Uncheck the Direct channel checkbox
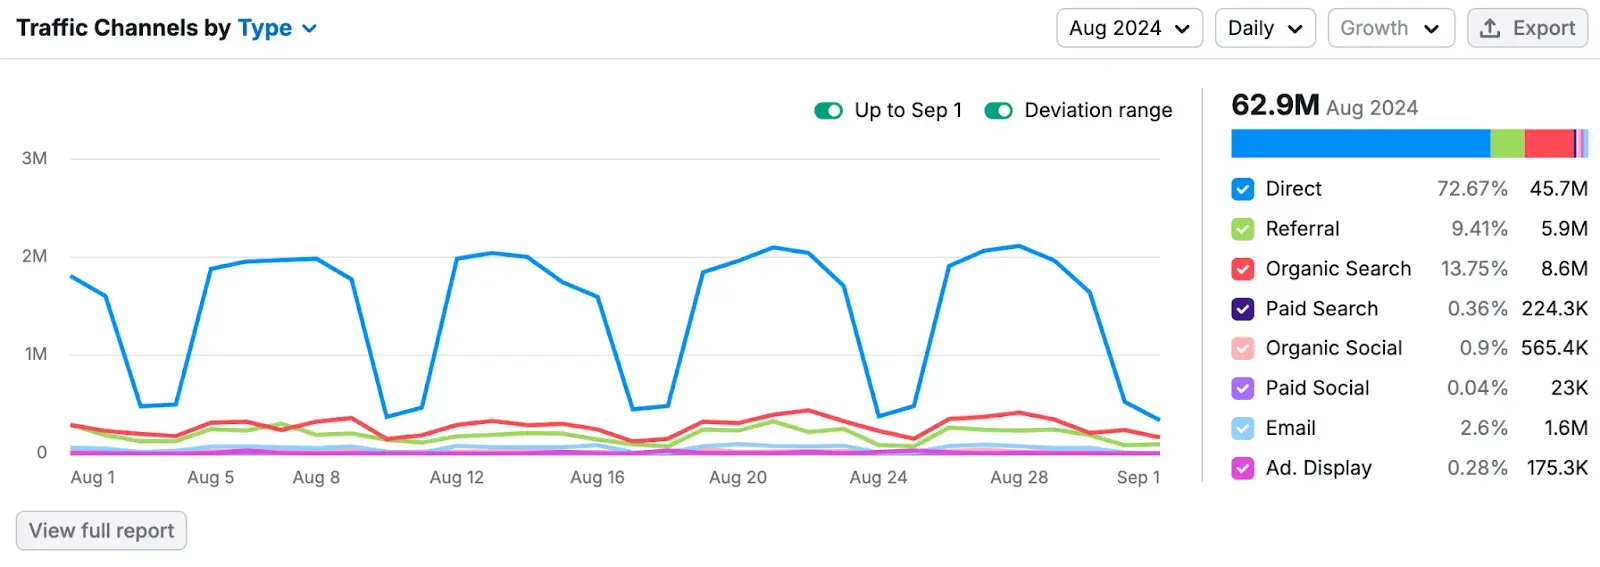1600x567 pixels. click(1243, 189)
